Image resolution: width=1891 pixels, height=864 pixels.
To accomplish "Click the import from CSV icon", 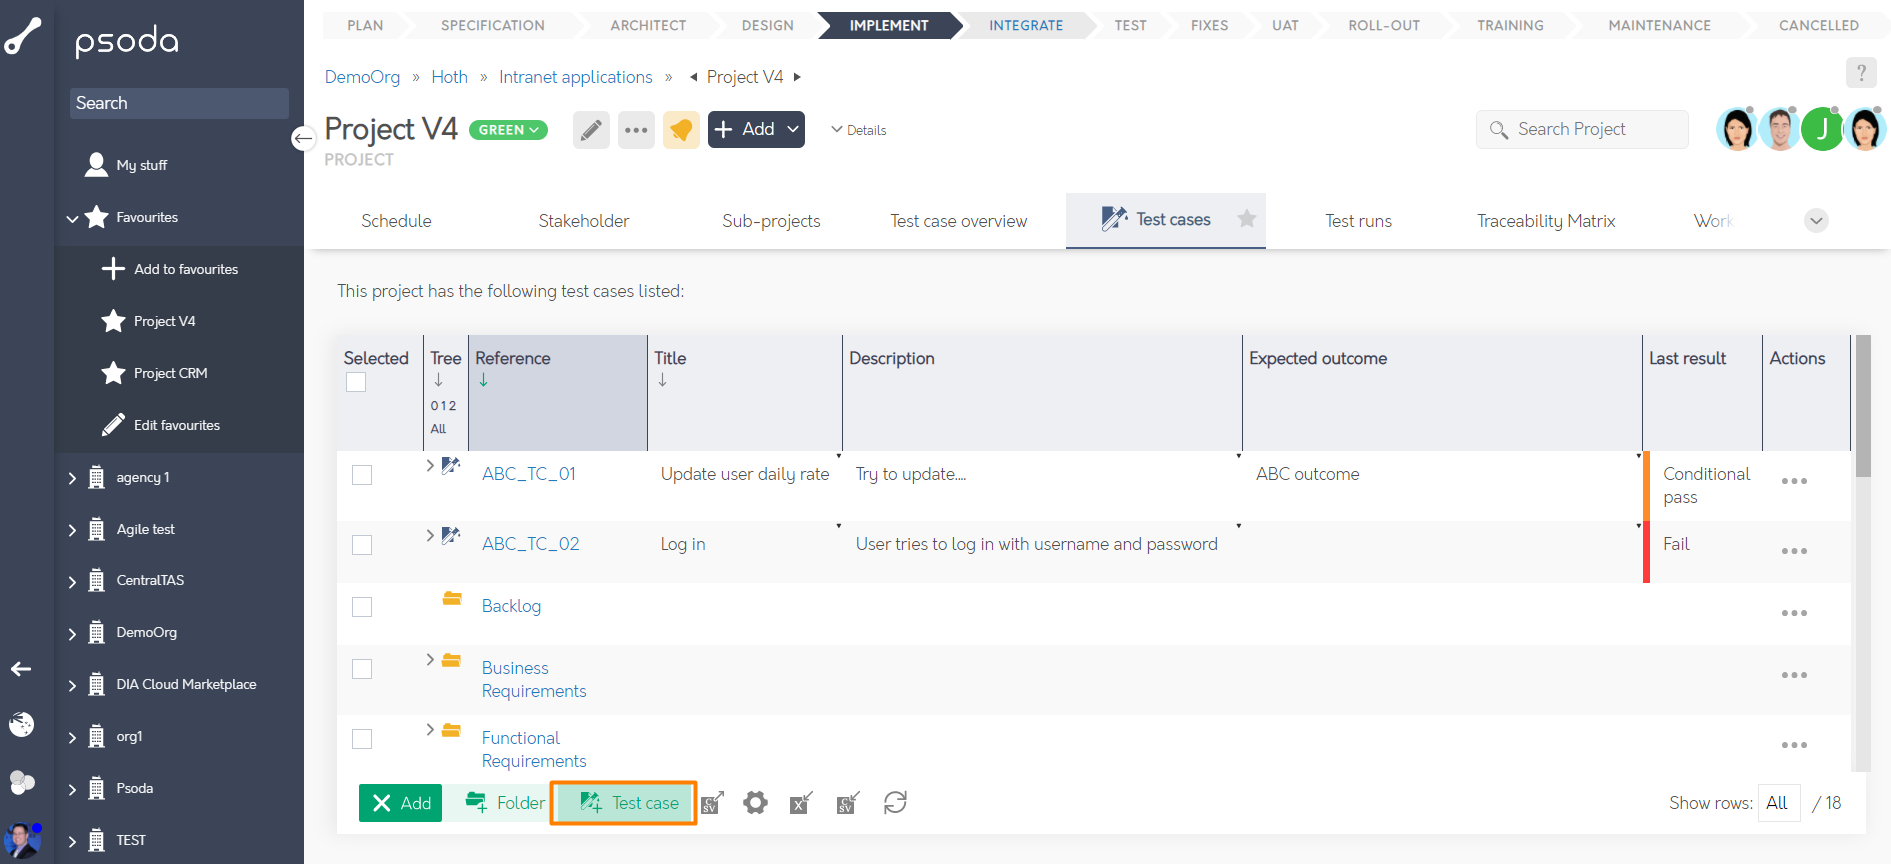I will 848,803.
